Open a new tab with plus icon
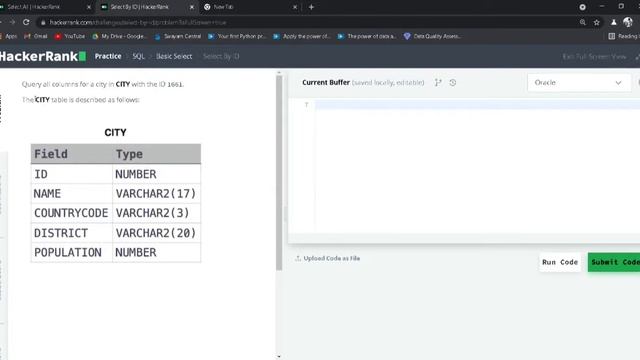The width and height of the screenshot is (640, 360). [x=311, y=7]
